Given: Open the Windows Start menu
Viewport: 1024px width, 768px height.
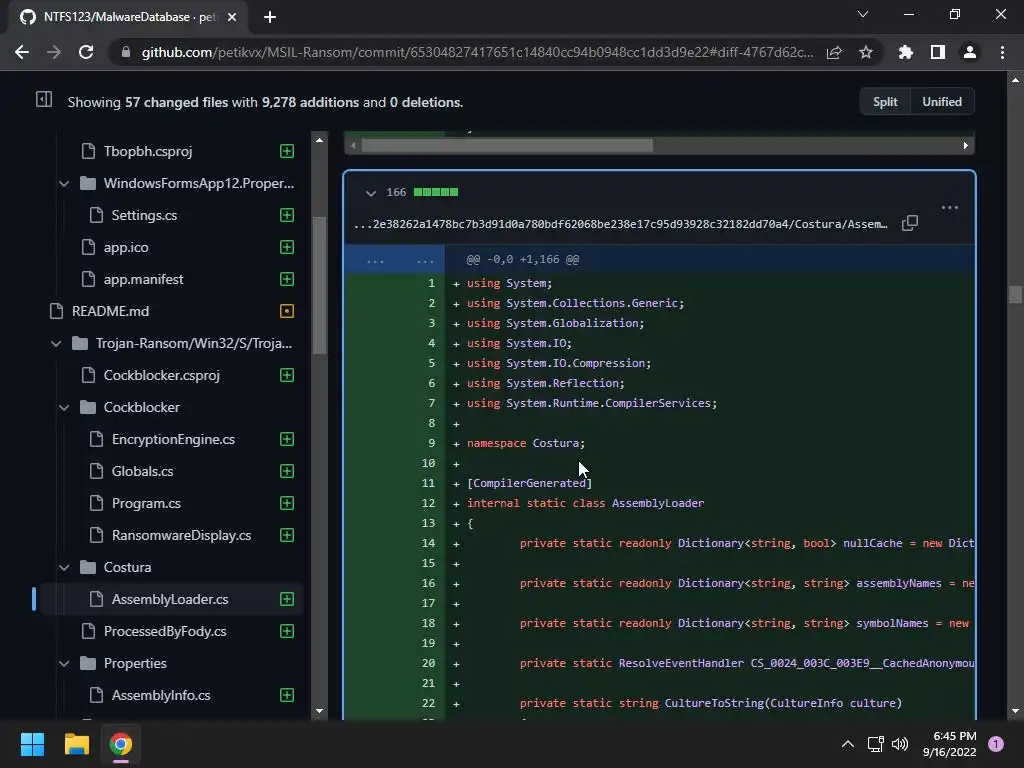Looking at the screenshot, I should pyautogui.click(x=32, y=744).
